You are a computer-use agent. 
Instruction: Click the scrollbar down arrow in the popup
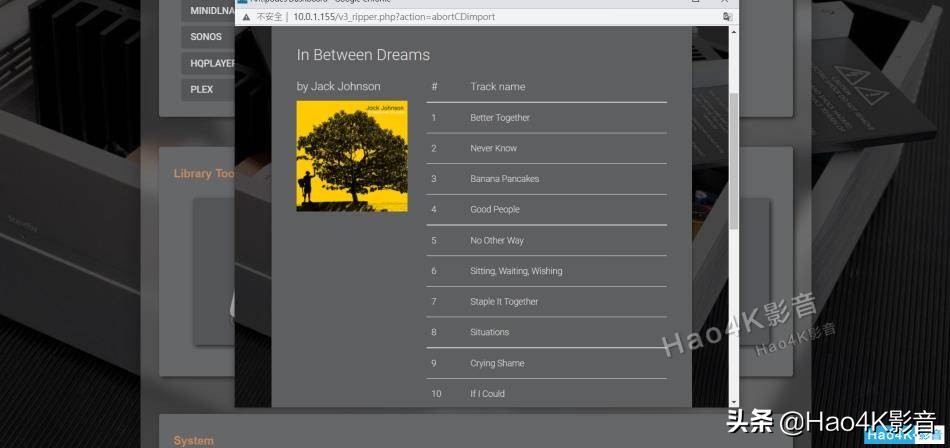[734, 402]
